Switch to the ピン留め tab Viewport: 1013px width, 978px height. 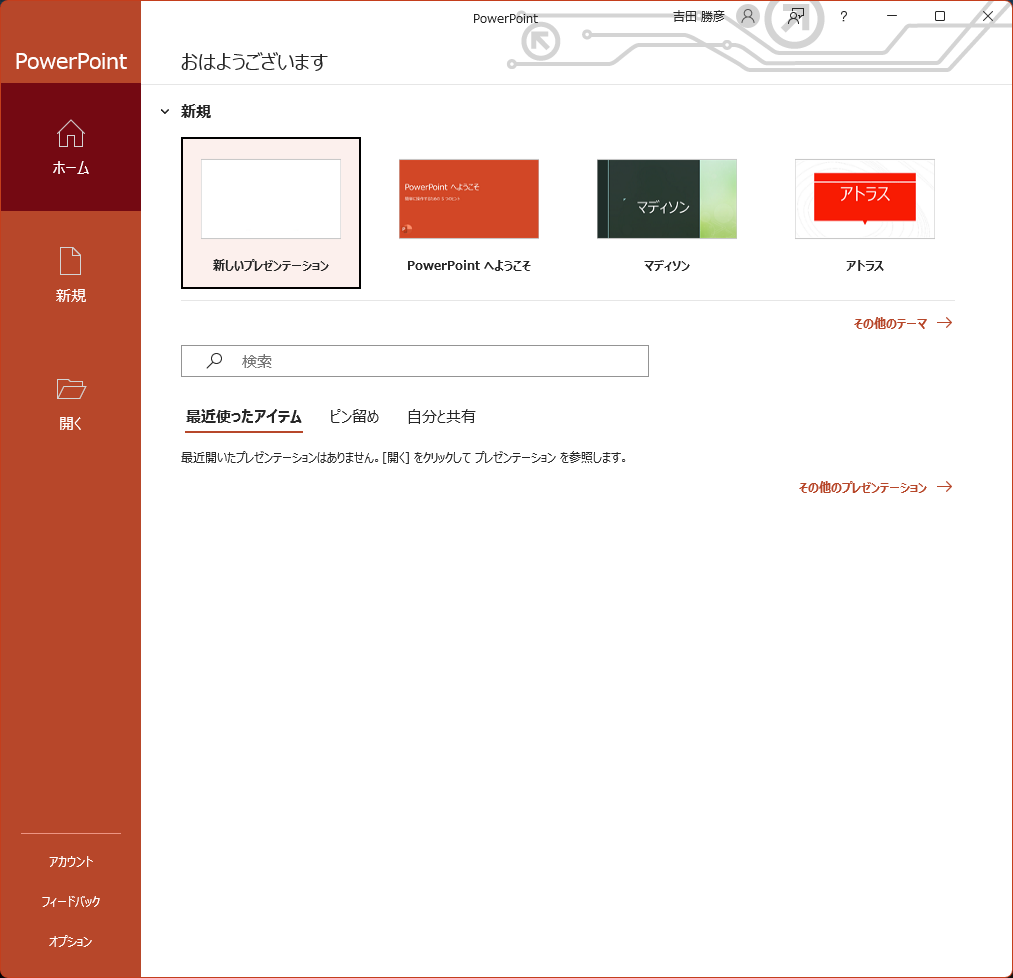pos(354,417)
